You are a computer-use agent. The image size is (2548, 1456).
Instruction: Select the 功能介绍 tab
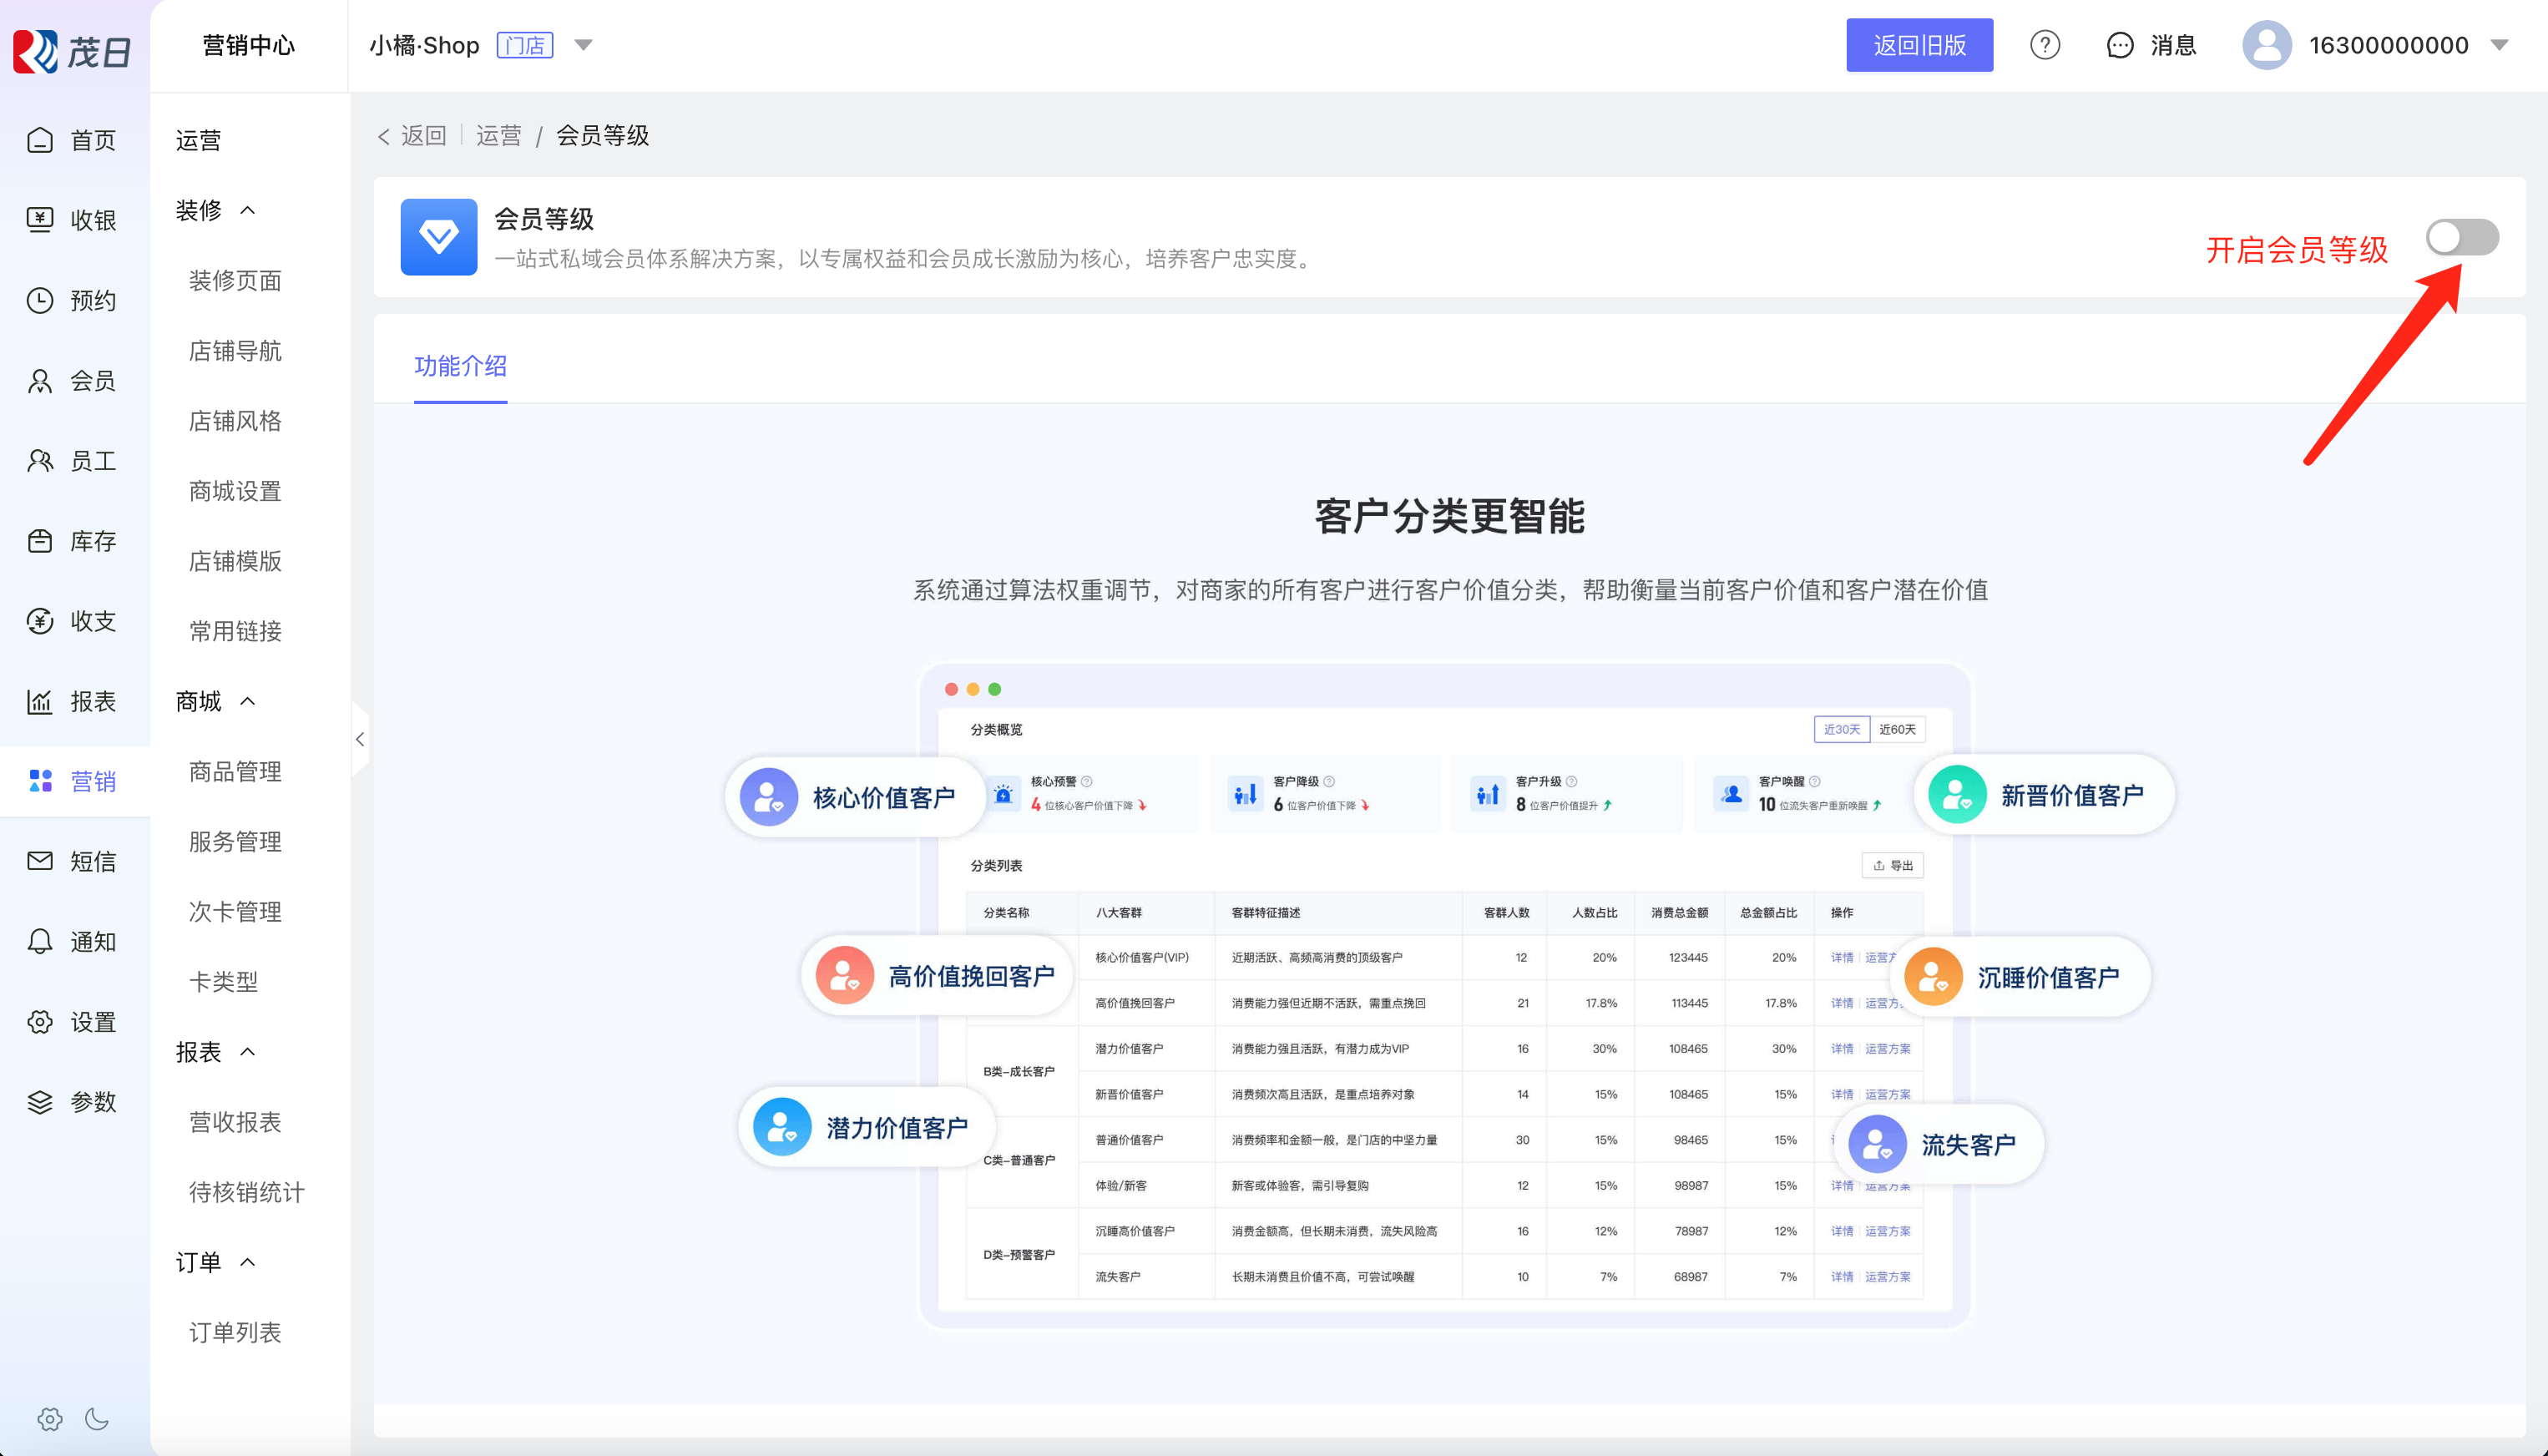coord(460,366)
